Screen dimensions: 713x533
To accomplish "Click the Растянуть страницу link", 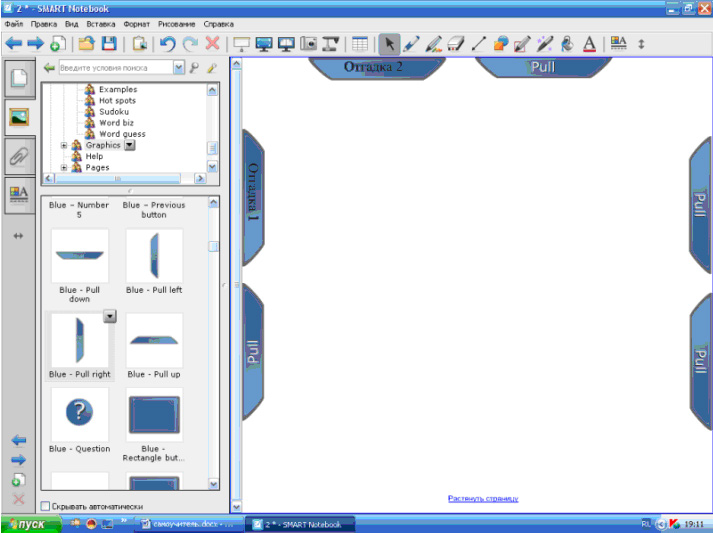I will tap(483, 498).
